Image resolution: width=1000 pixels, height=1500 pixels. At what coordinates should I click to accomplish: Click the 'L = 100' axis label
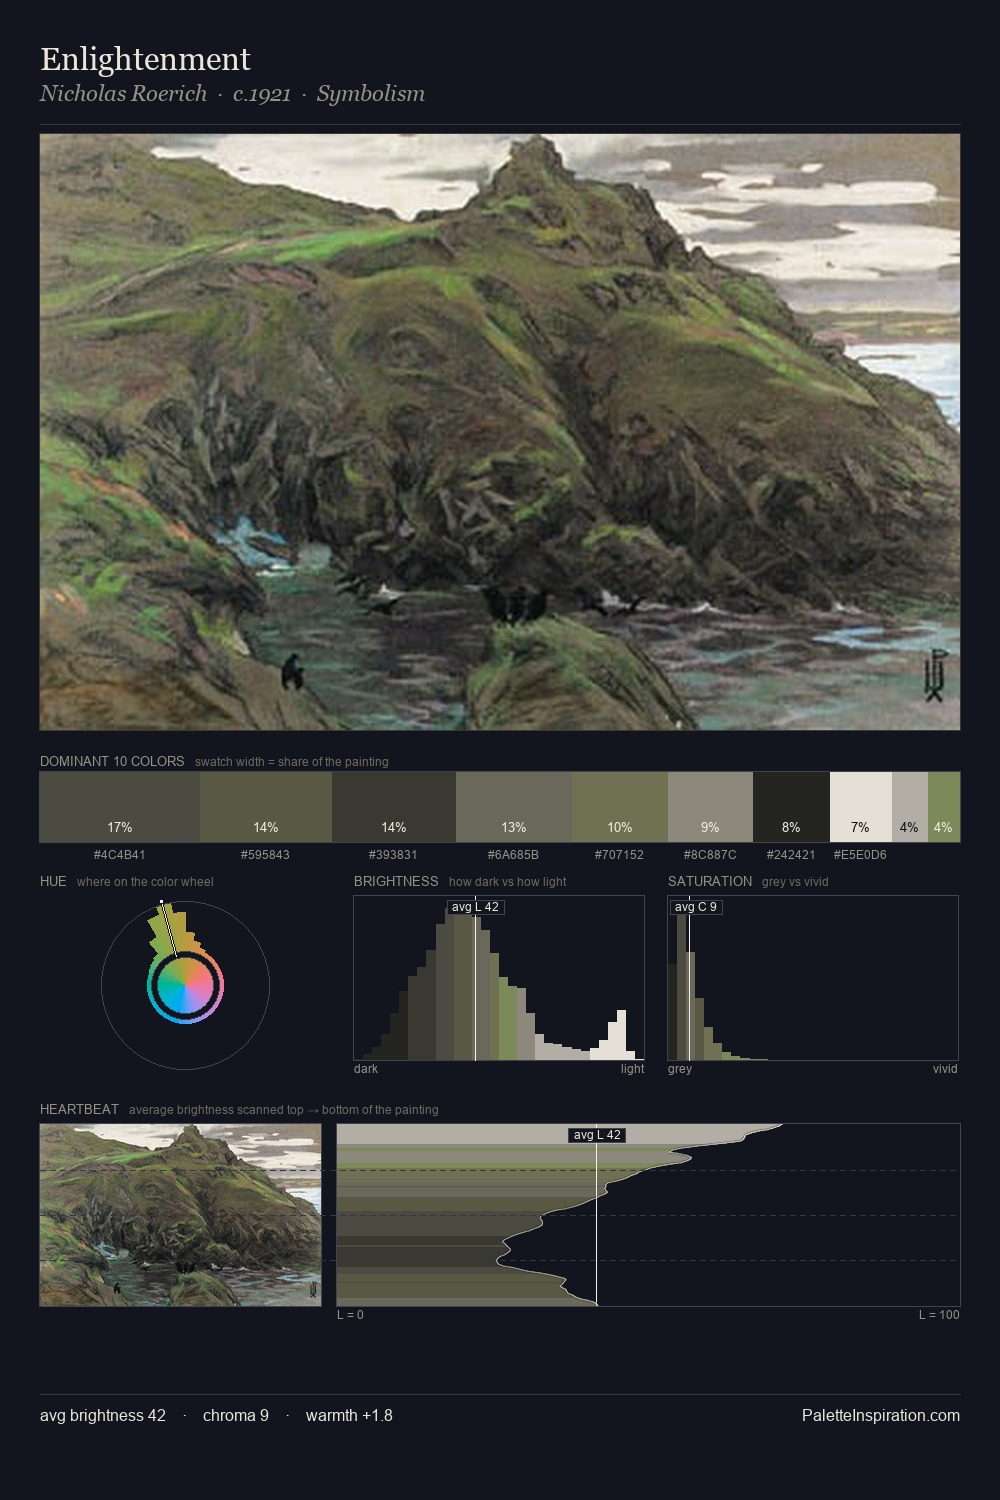tap(939, 1315)
